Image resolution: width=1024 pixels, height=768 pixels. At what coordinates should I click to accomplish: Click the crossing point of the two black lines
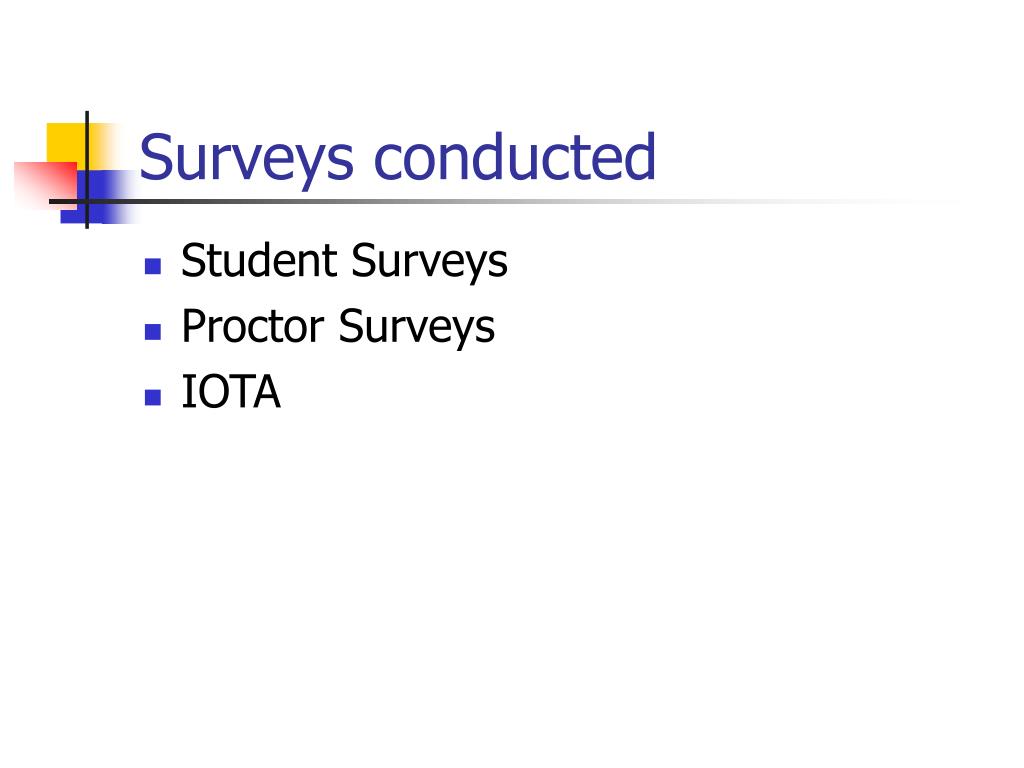point(87,201)
